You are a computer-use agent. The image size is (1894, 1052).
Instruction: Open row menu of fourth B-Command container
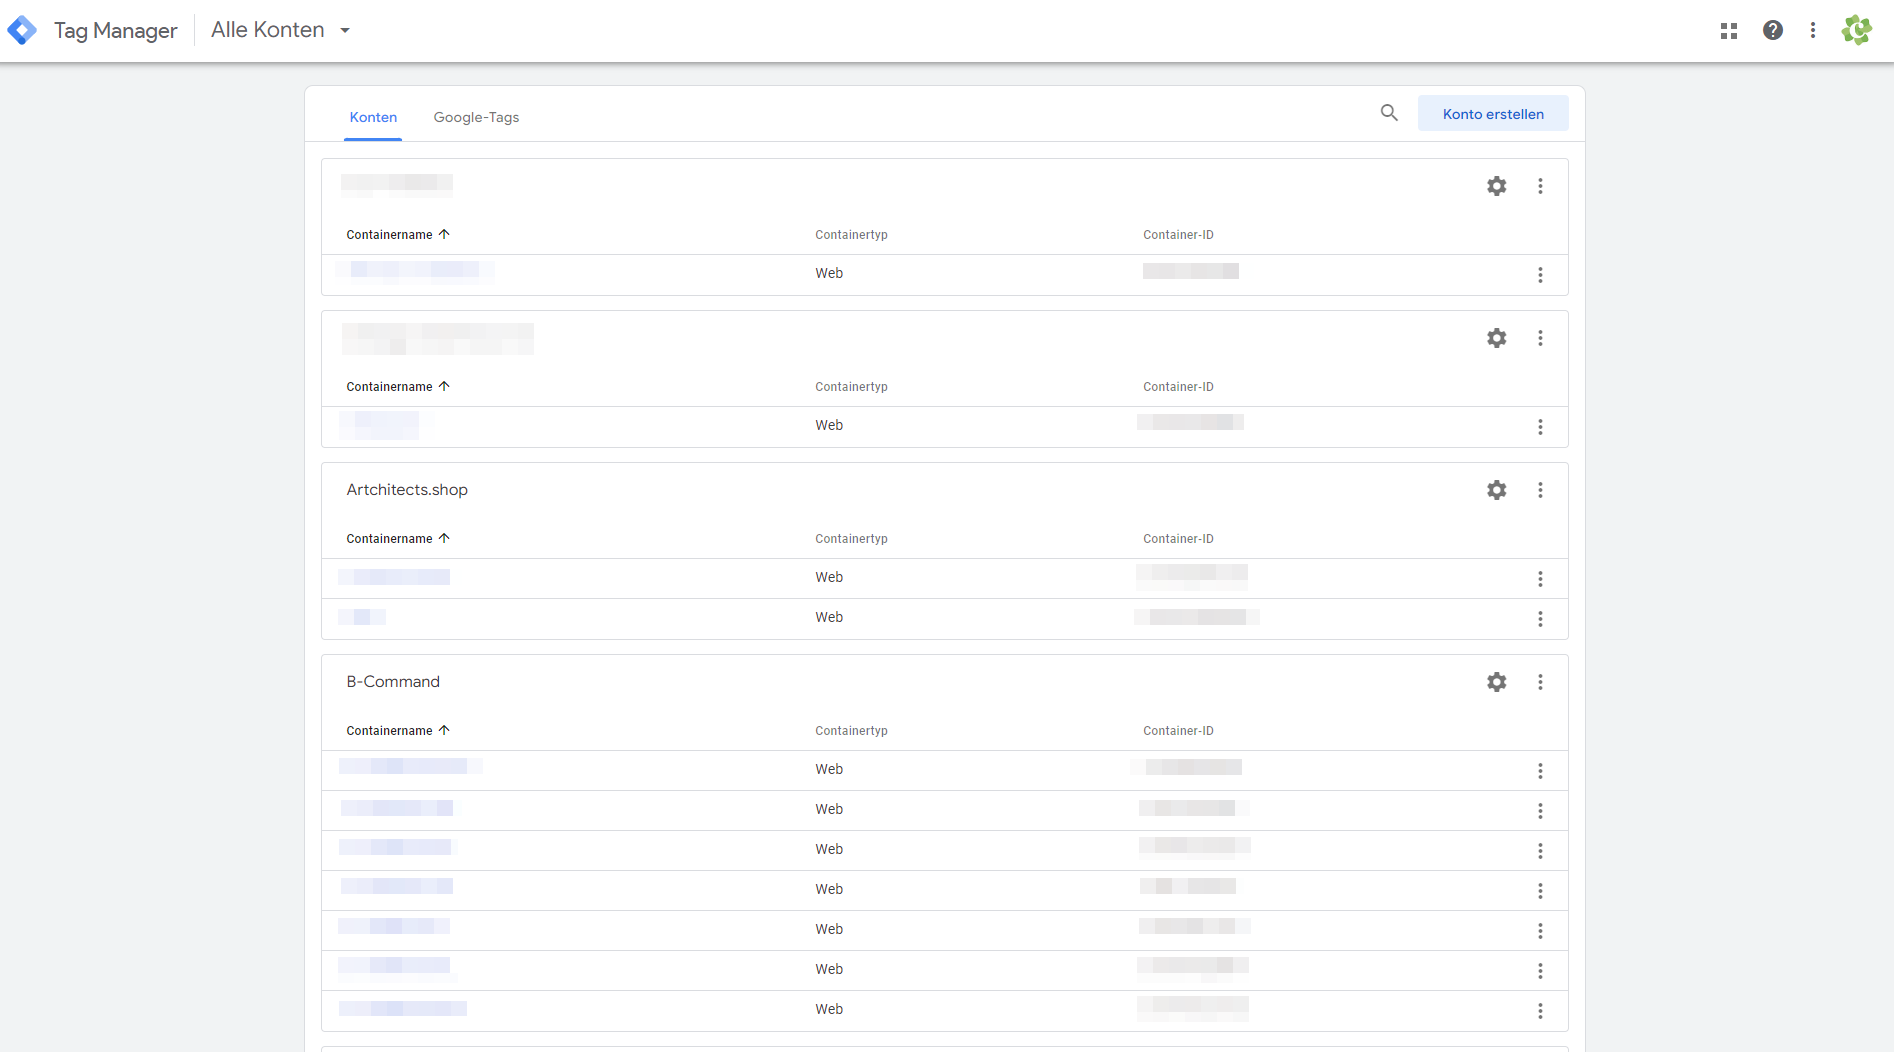click(1541, 891)
